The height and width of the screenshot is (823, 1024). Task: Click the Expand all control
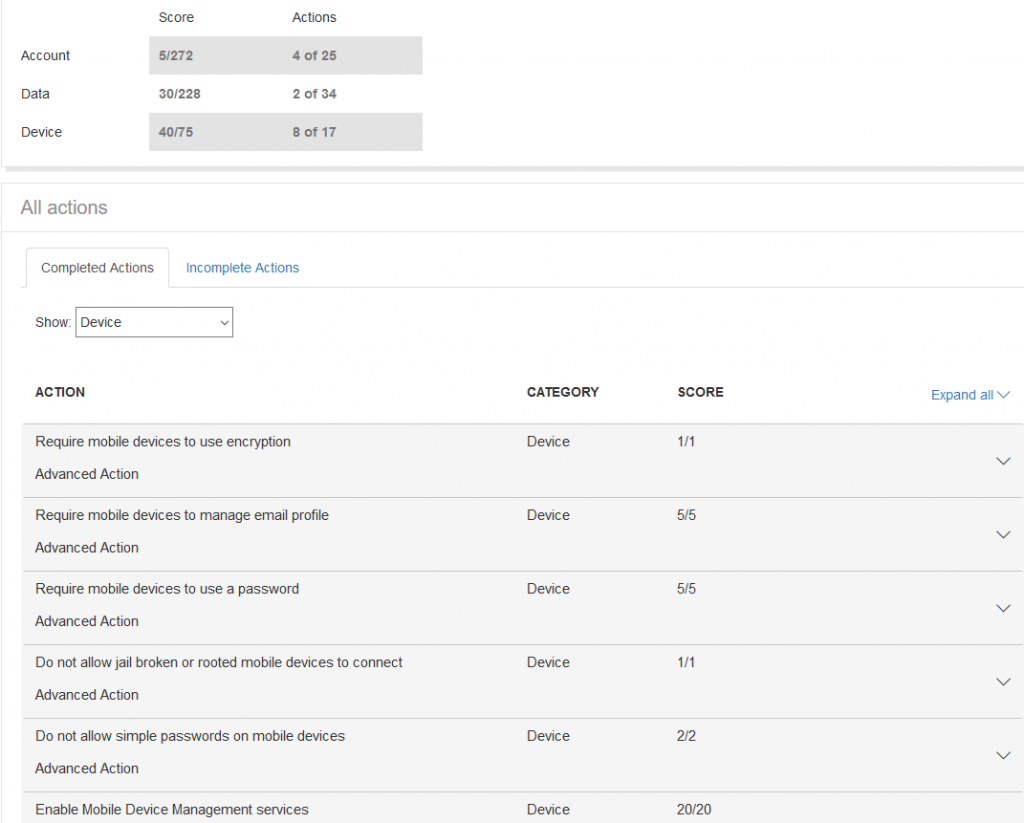pyautogui.click(x=969, y=395)
